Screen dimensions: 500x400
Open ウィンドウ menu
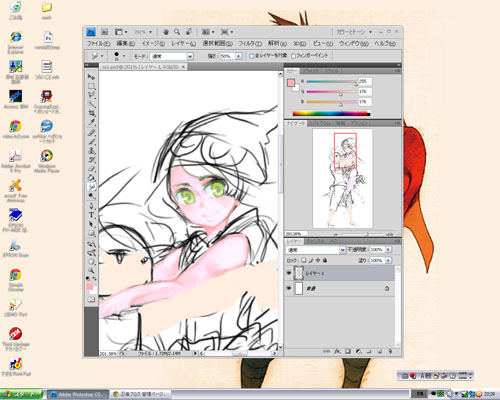click(354, 44)
